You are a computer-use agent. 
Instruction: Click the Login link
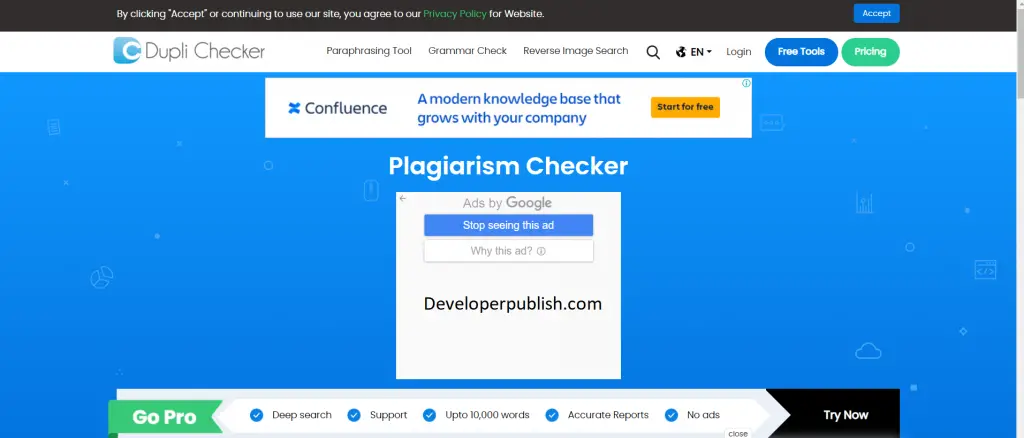point(739,52)
